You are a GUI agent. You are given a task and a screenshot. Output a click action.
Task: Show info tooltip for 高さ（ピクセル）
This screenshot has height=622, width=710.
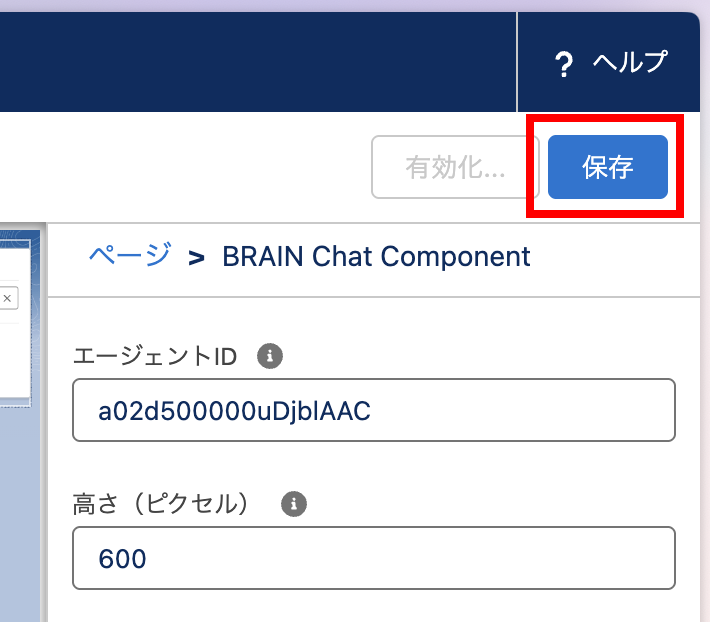click(293, 504)
